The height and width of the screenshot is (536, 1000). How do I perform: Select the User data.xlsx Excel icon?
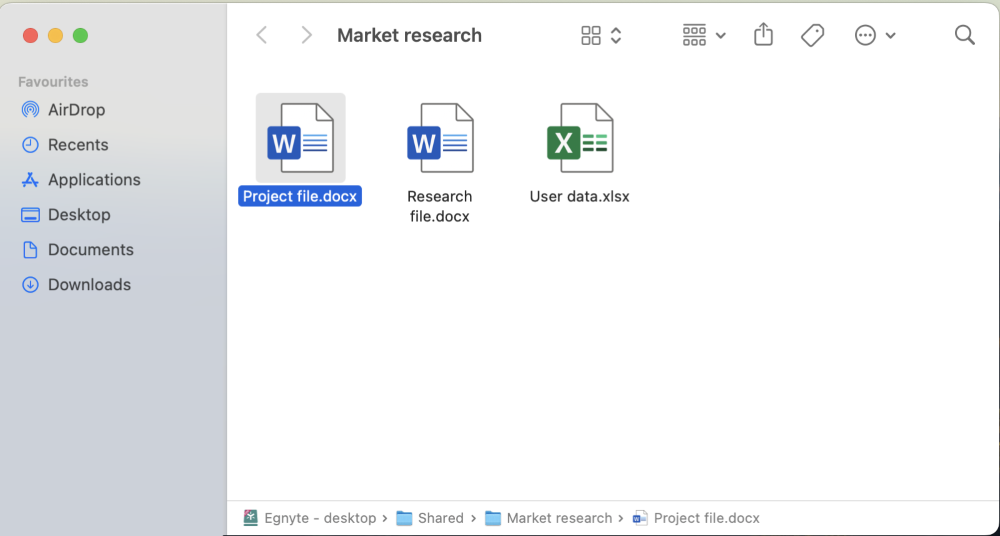[x=580, y=139]
